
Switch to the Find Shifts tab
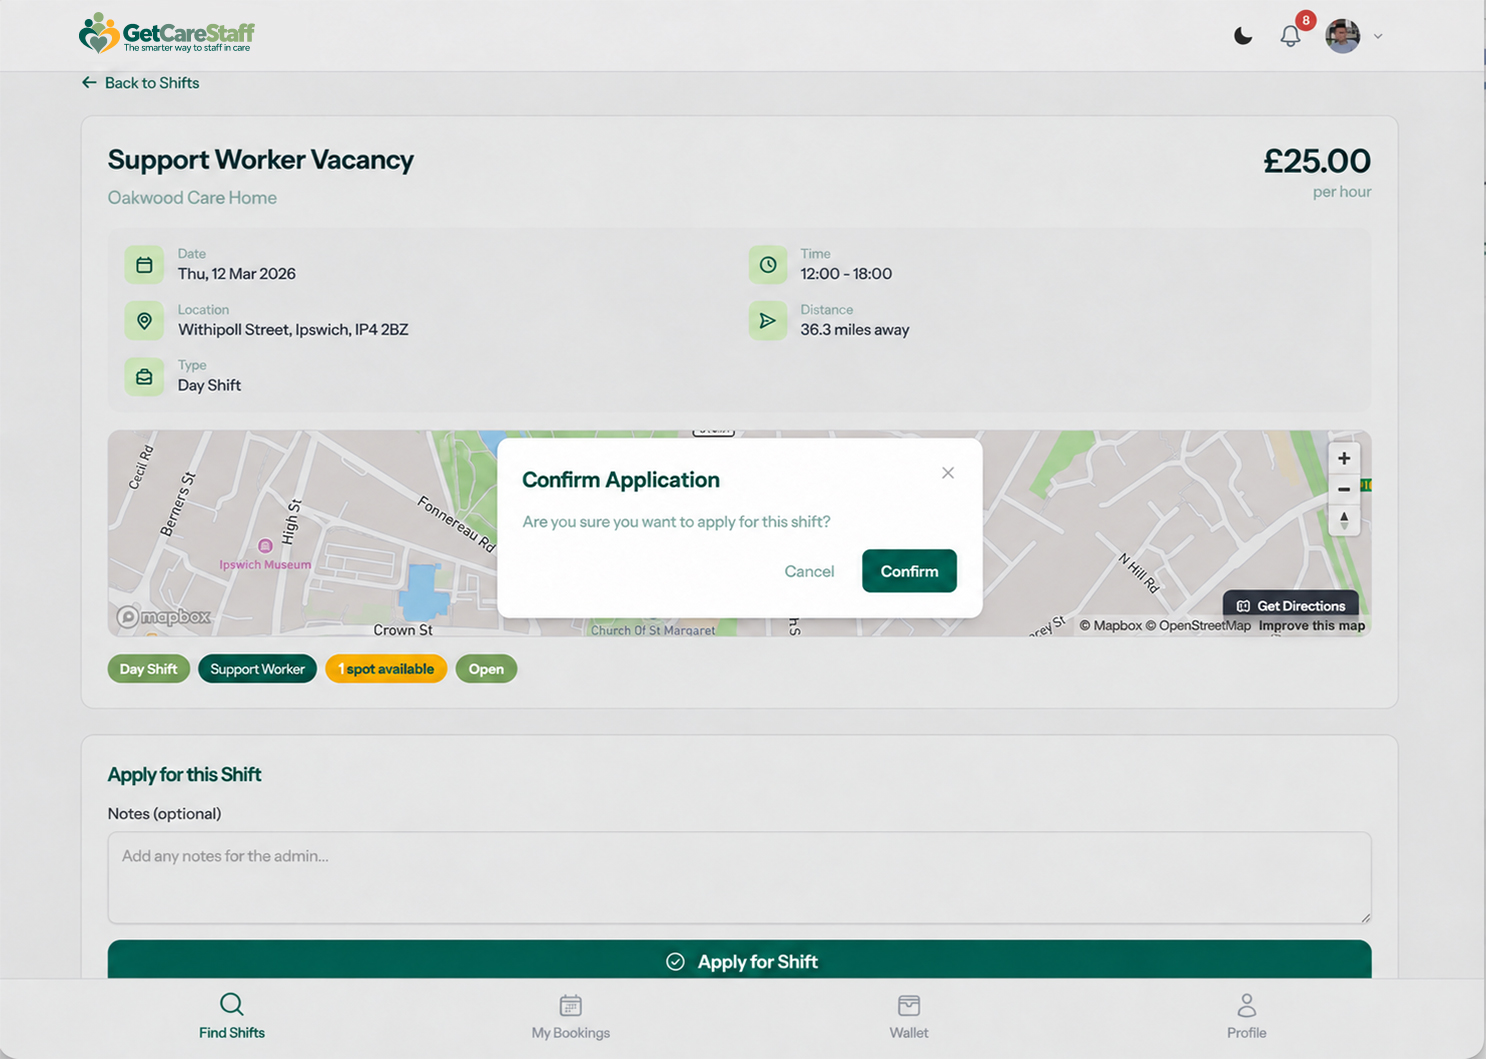tap(232, 1017)
